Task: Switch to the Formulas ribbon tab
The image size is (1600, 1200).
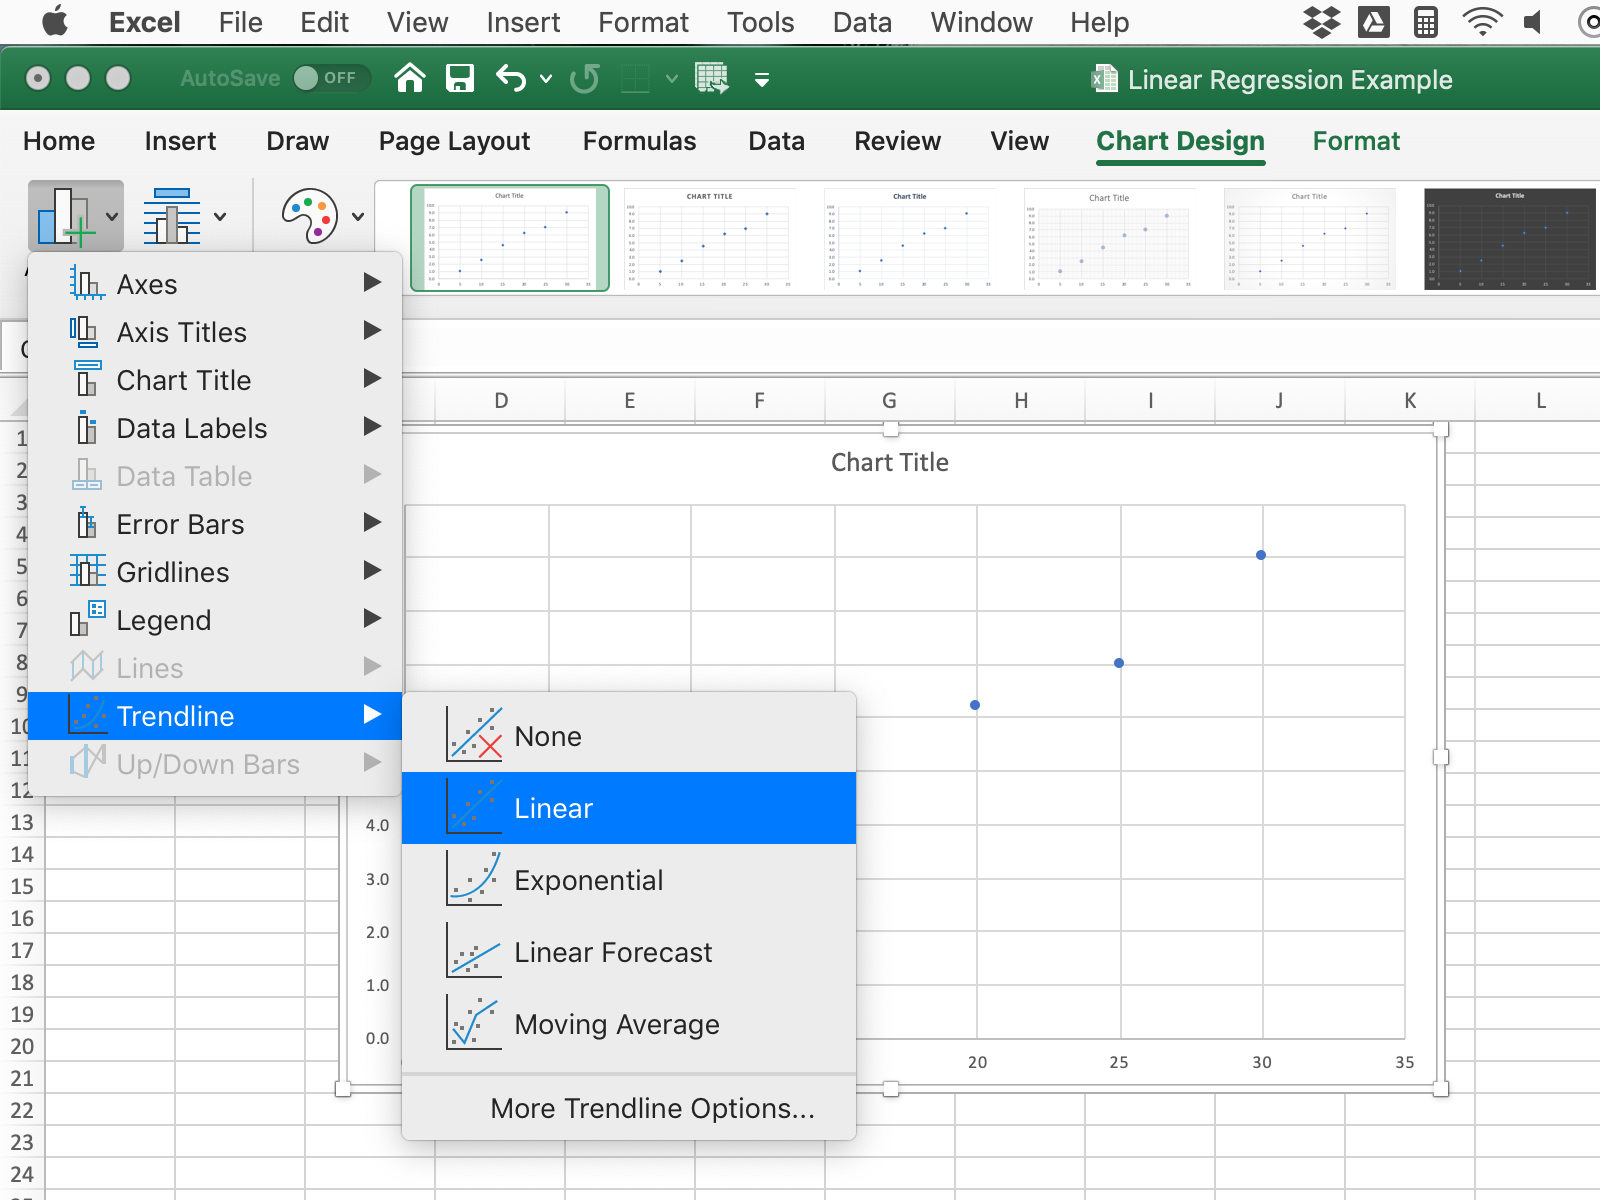Action: (639, 141)
